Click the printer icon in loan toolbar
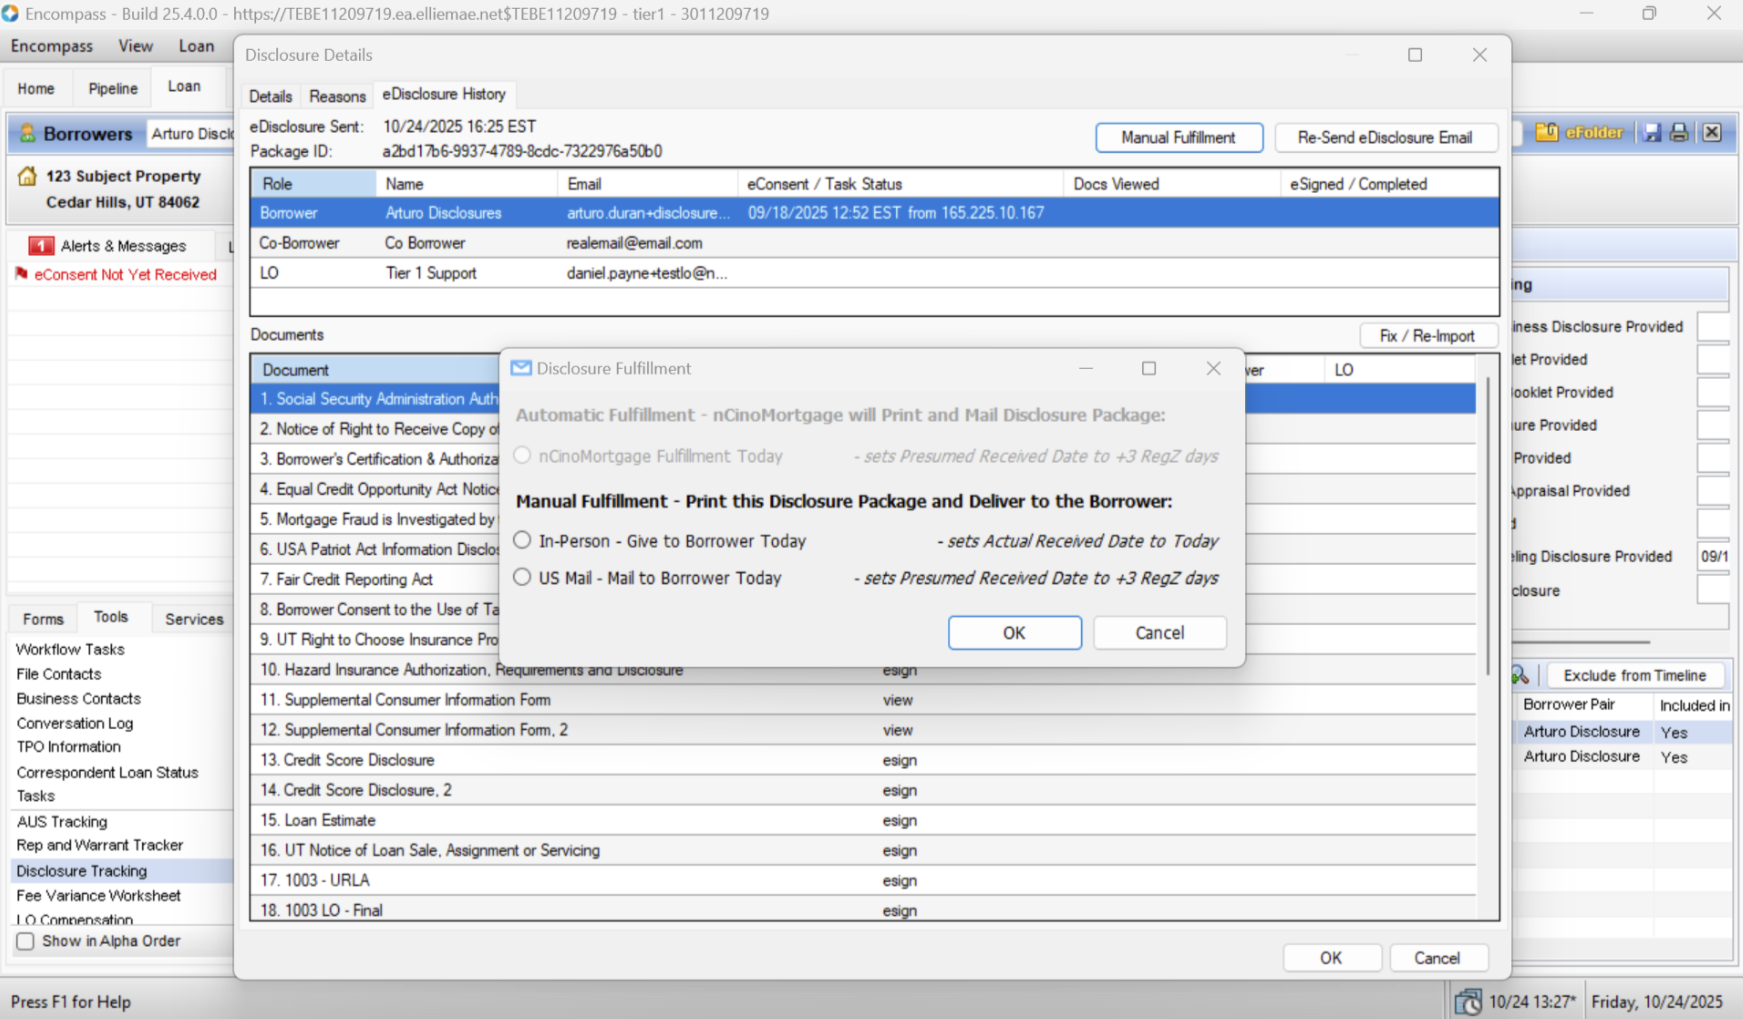 click(x=1680, y=133)
